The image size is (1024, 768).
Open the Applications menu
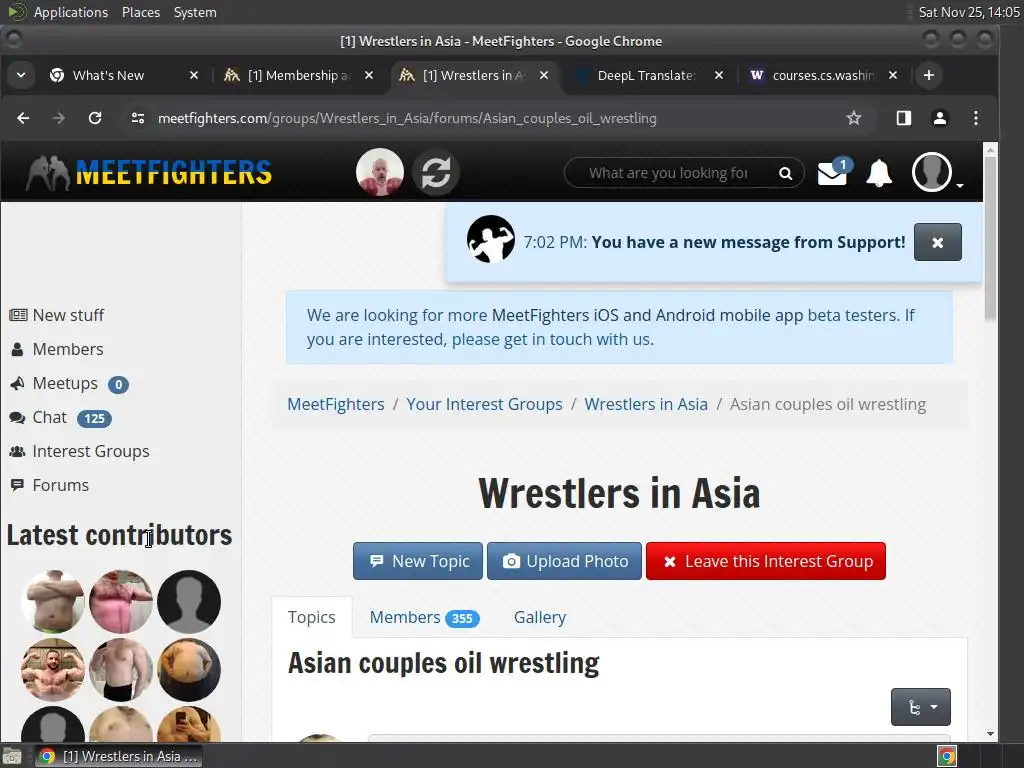[x=71, y=12]
